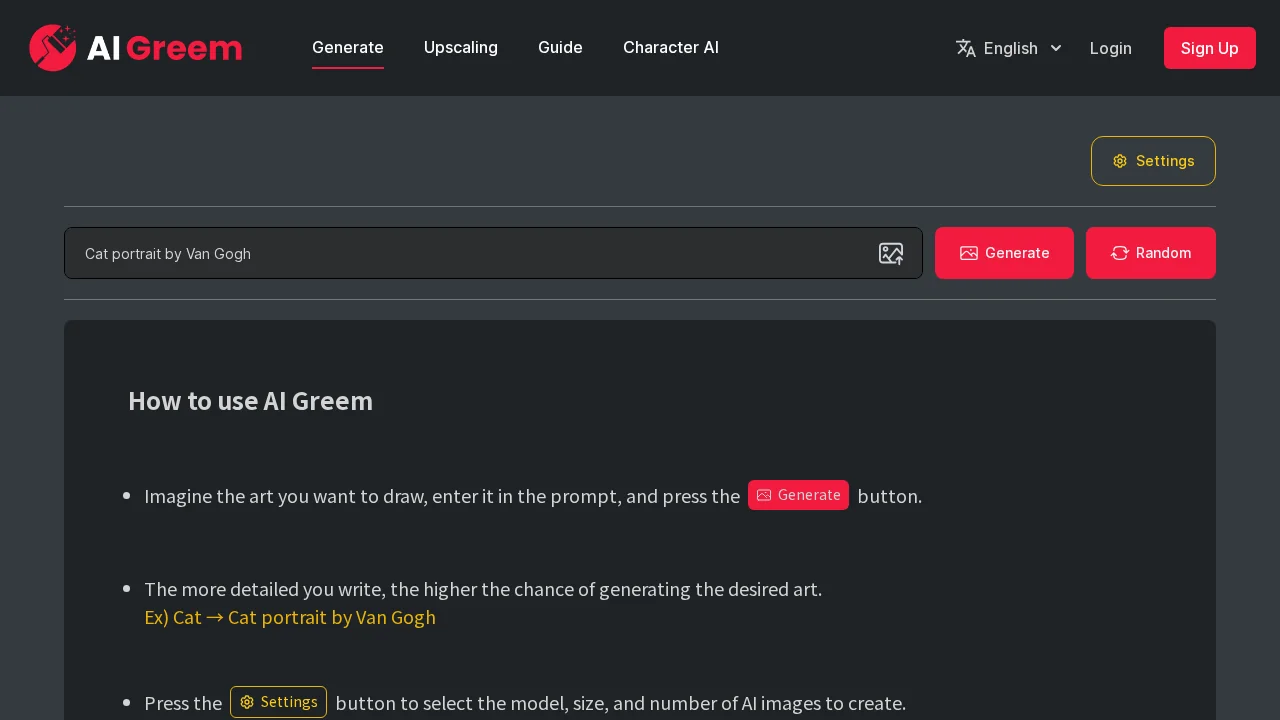The image size is (1280, 720).
Task: Click the AI Greem paintbrush logo icon
Action: [55, 47]
